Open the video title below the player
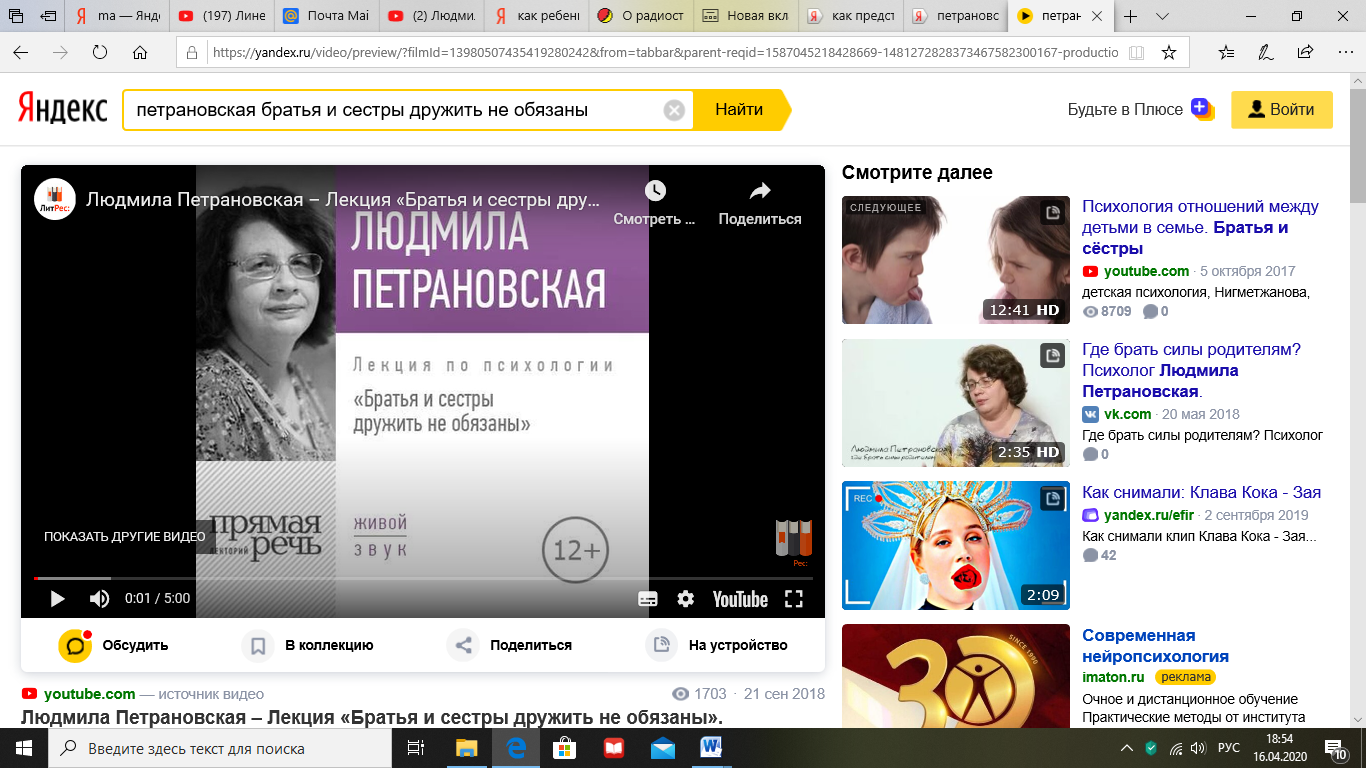The width and height of the screenshot is (1366, 768). point(372,718)
